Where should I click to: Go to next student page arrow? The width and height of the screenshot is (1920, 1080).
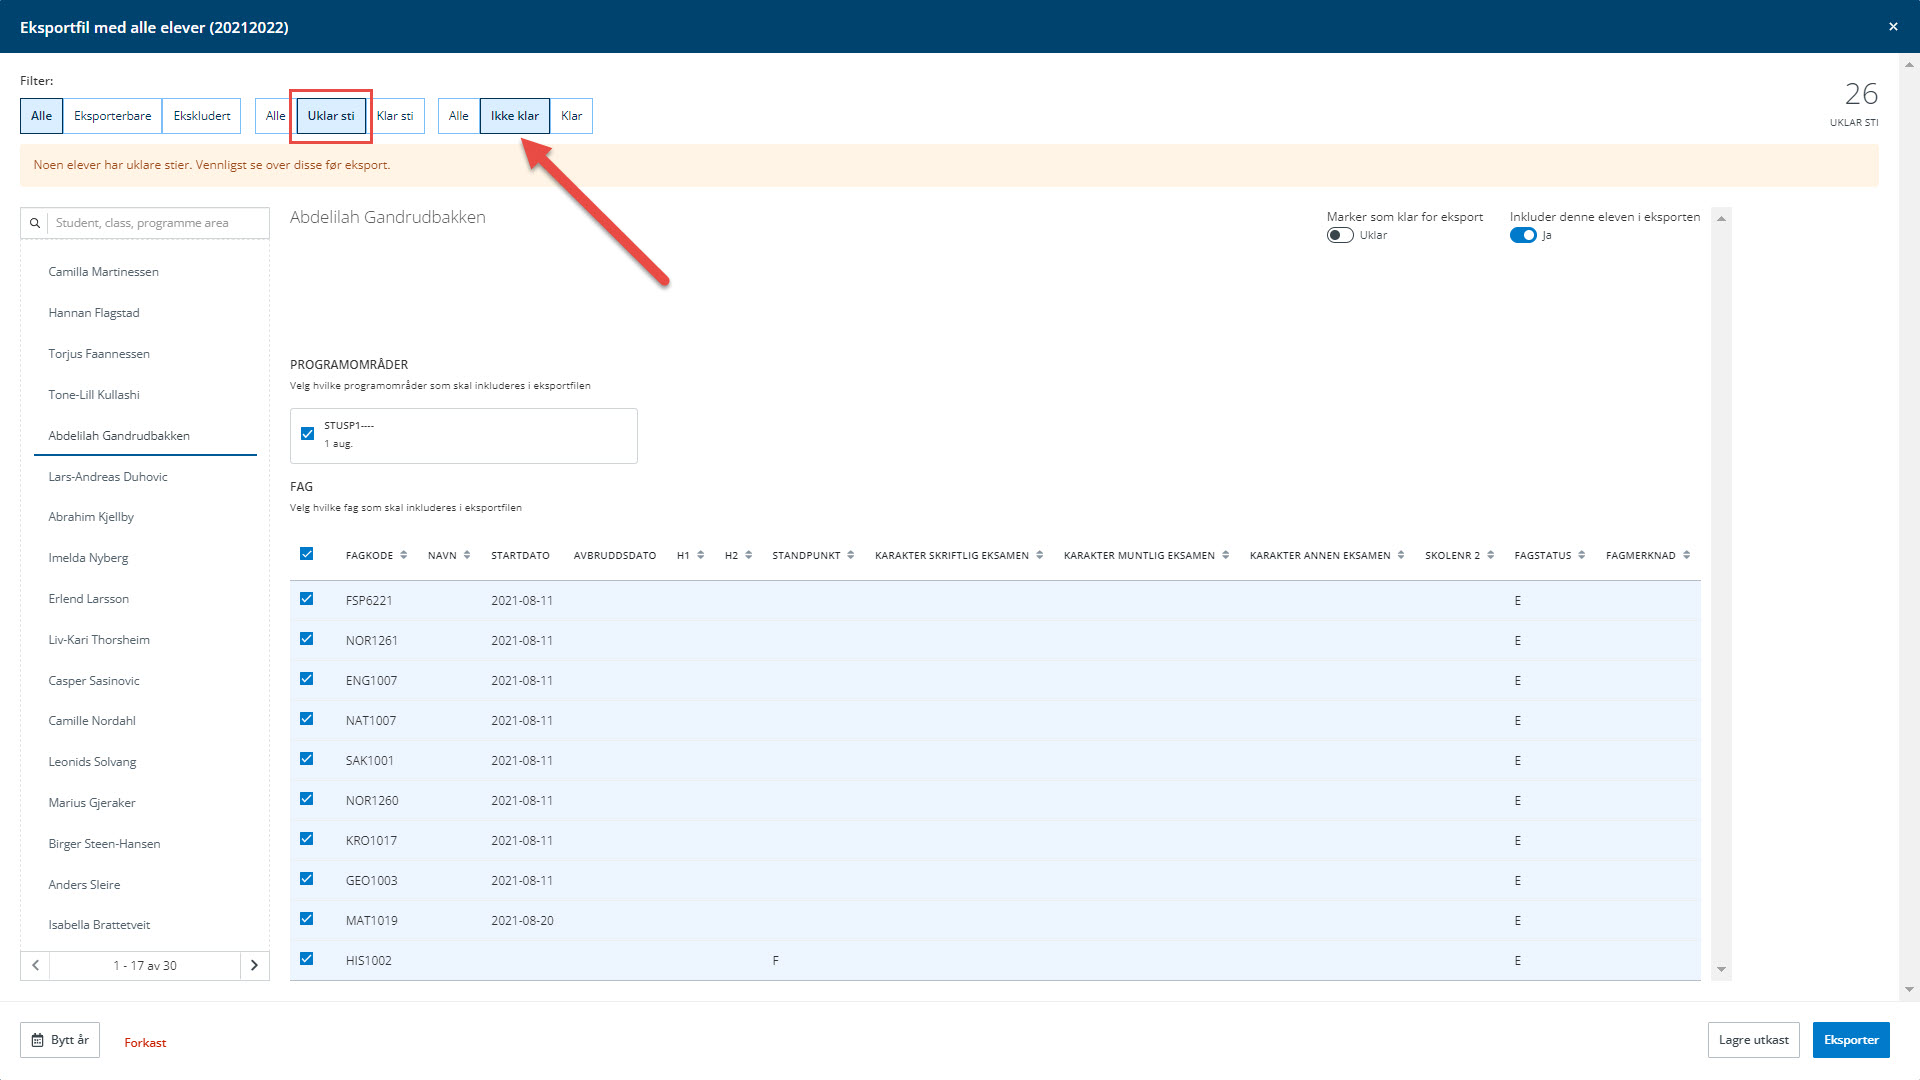point(254,965)
